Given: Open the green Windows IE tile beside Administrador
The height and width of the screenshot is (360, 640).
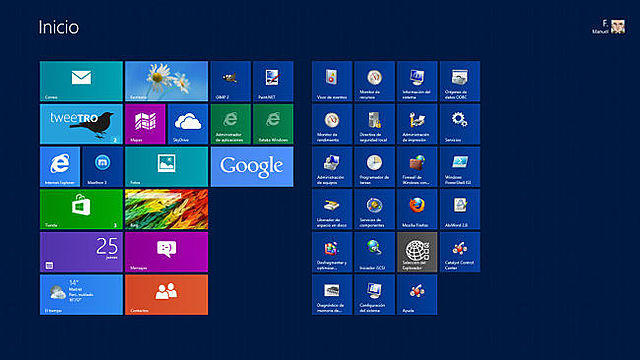Looking at the screenshot, I should (273, 124).
